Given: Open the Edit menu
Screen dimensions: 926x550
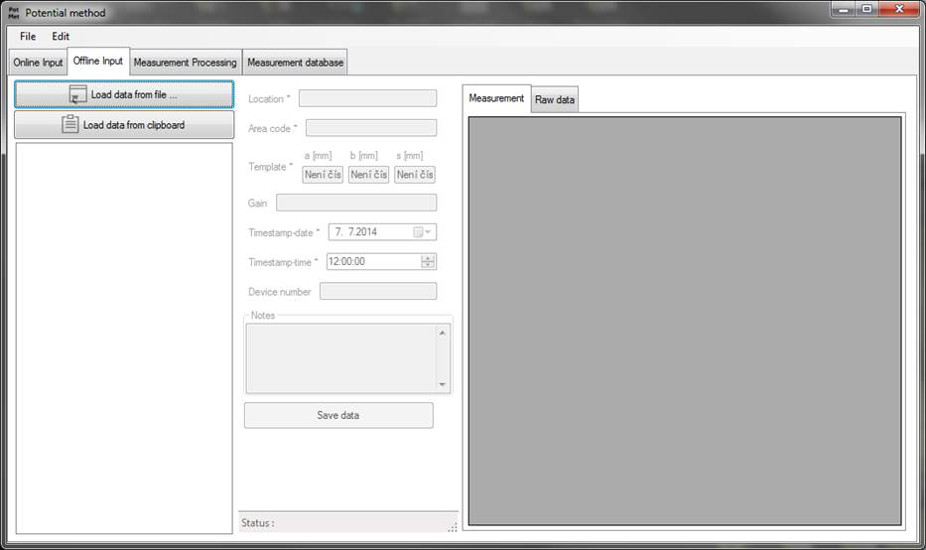Looking at the screenshot, I should pos(61,36).
